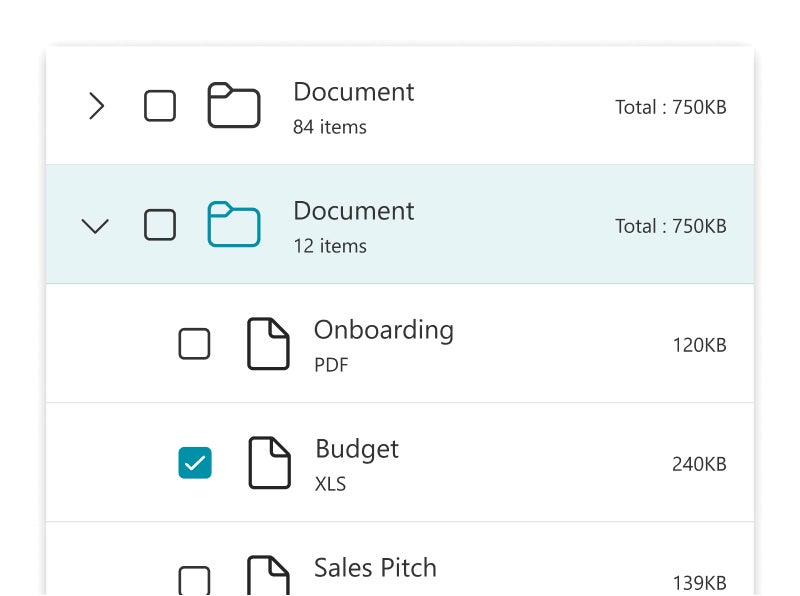The image size is (800, 596).
Task: Click the Total 750KB label of highlighted folder
Action: click(670, 226)
